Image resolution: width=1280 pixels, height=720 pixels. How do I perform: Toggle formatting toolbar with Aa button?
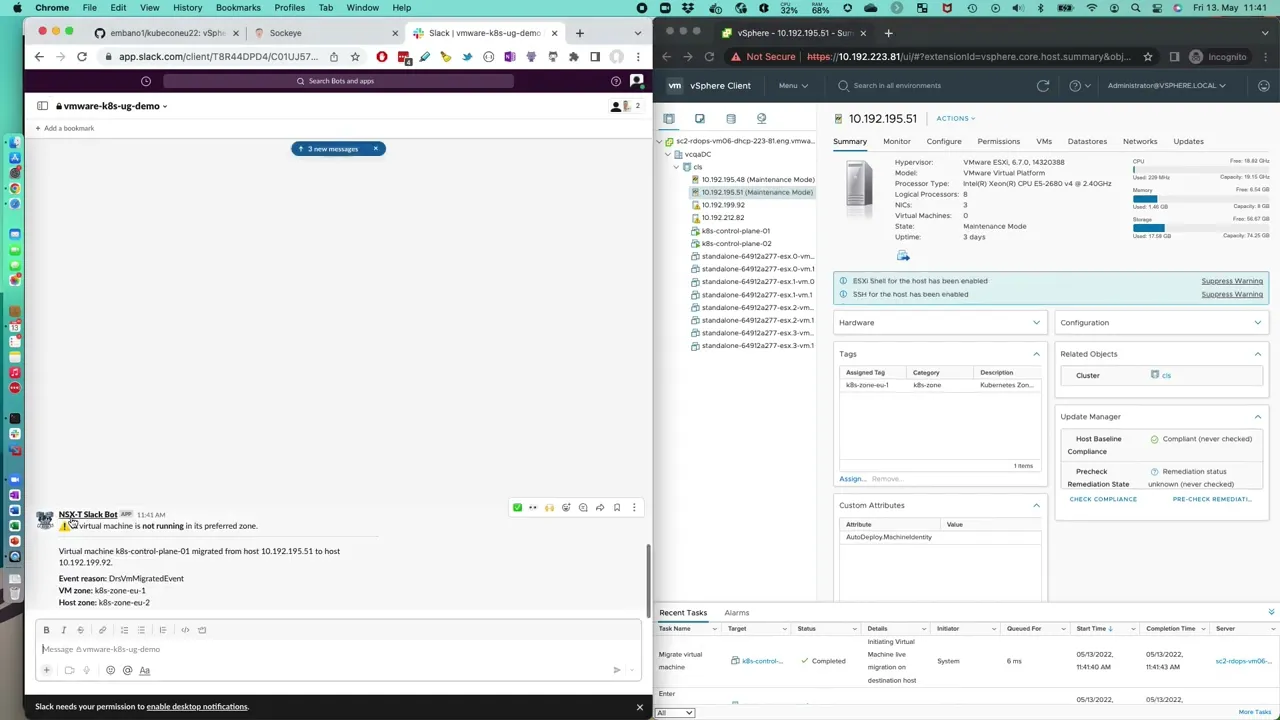144,670
